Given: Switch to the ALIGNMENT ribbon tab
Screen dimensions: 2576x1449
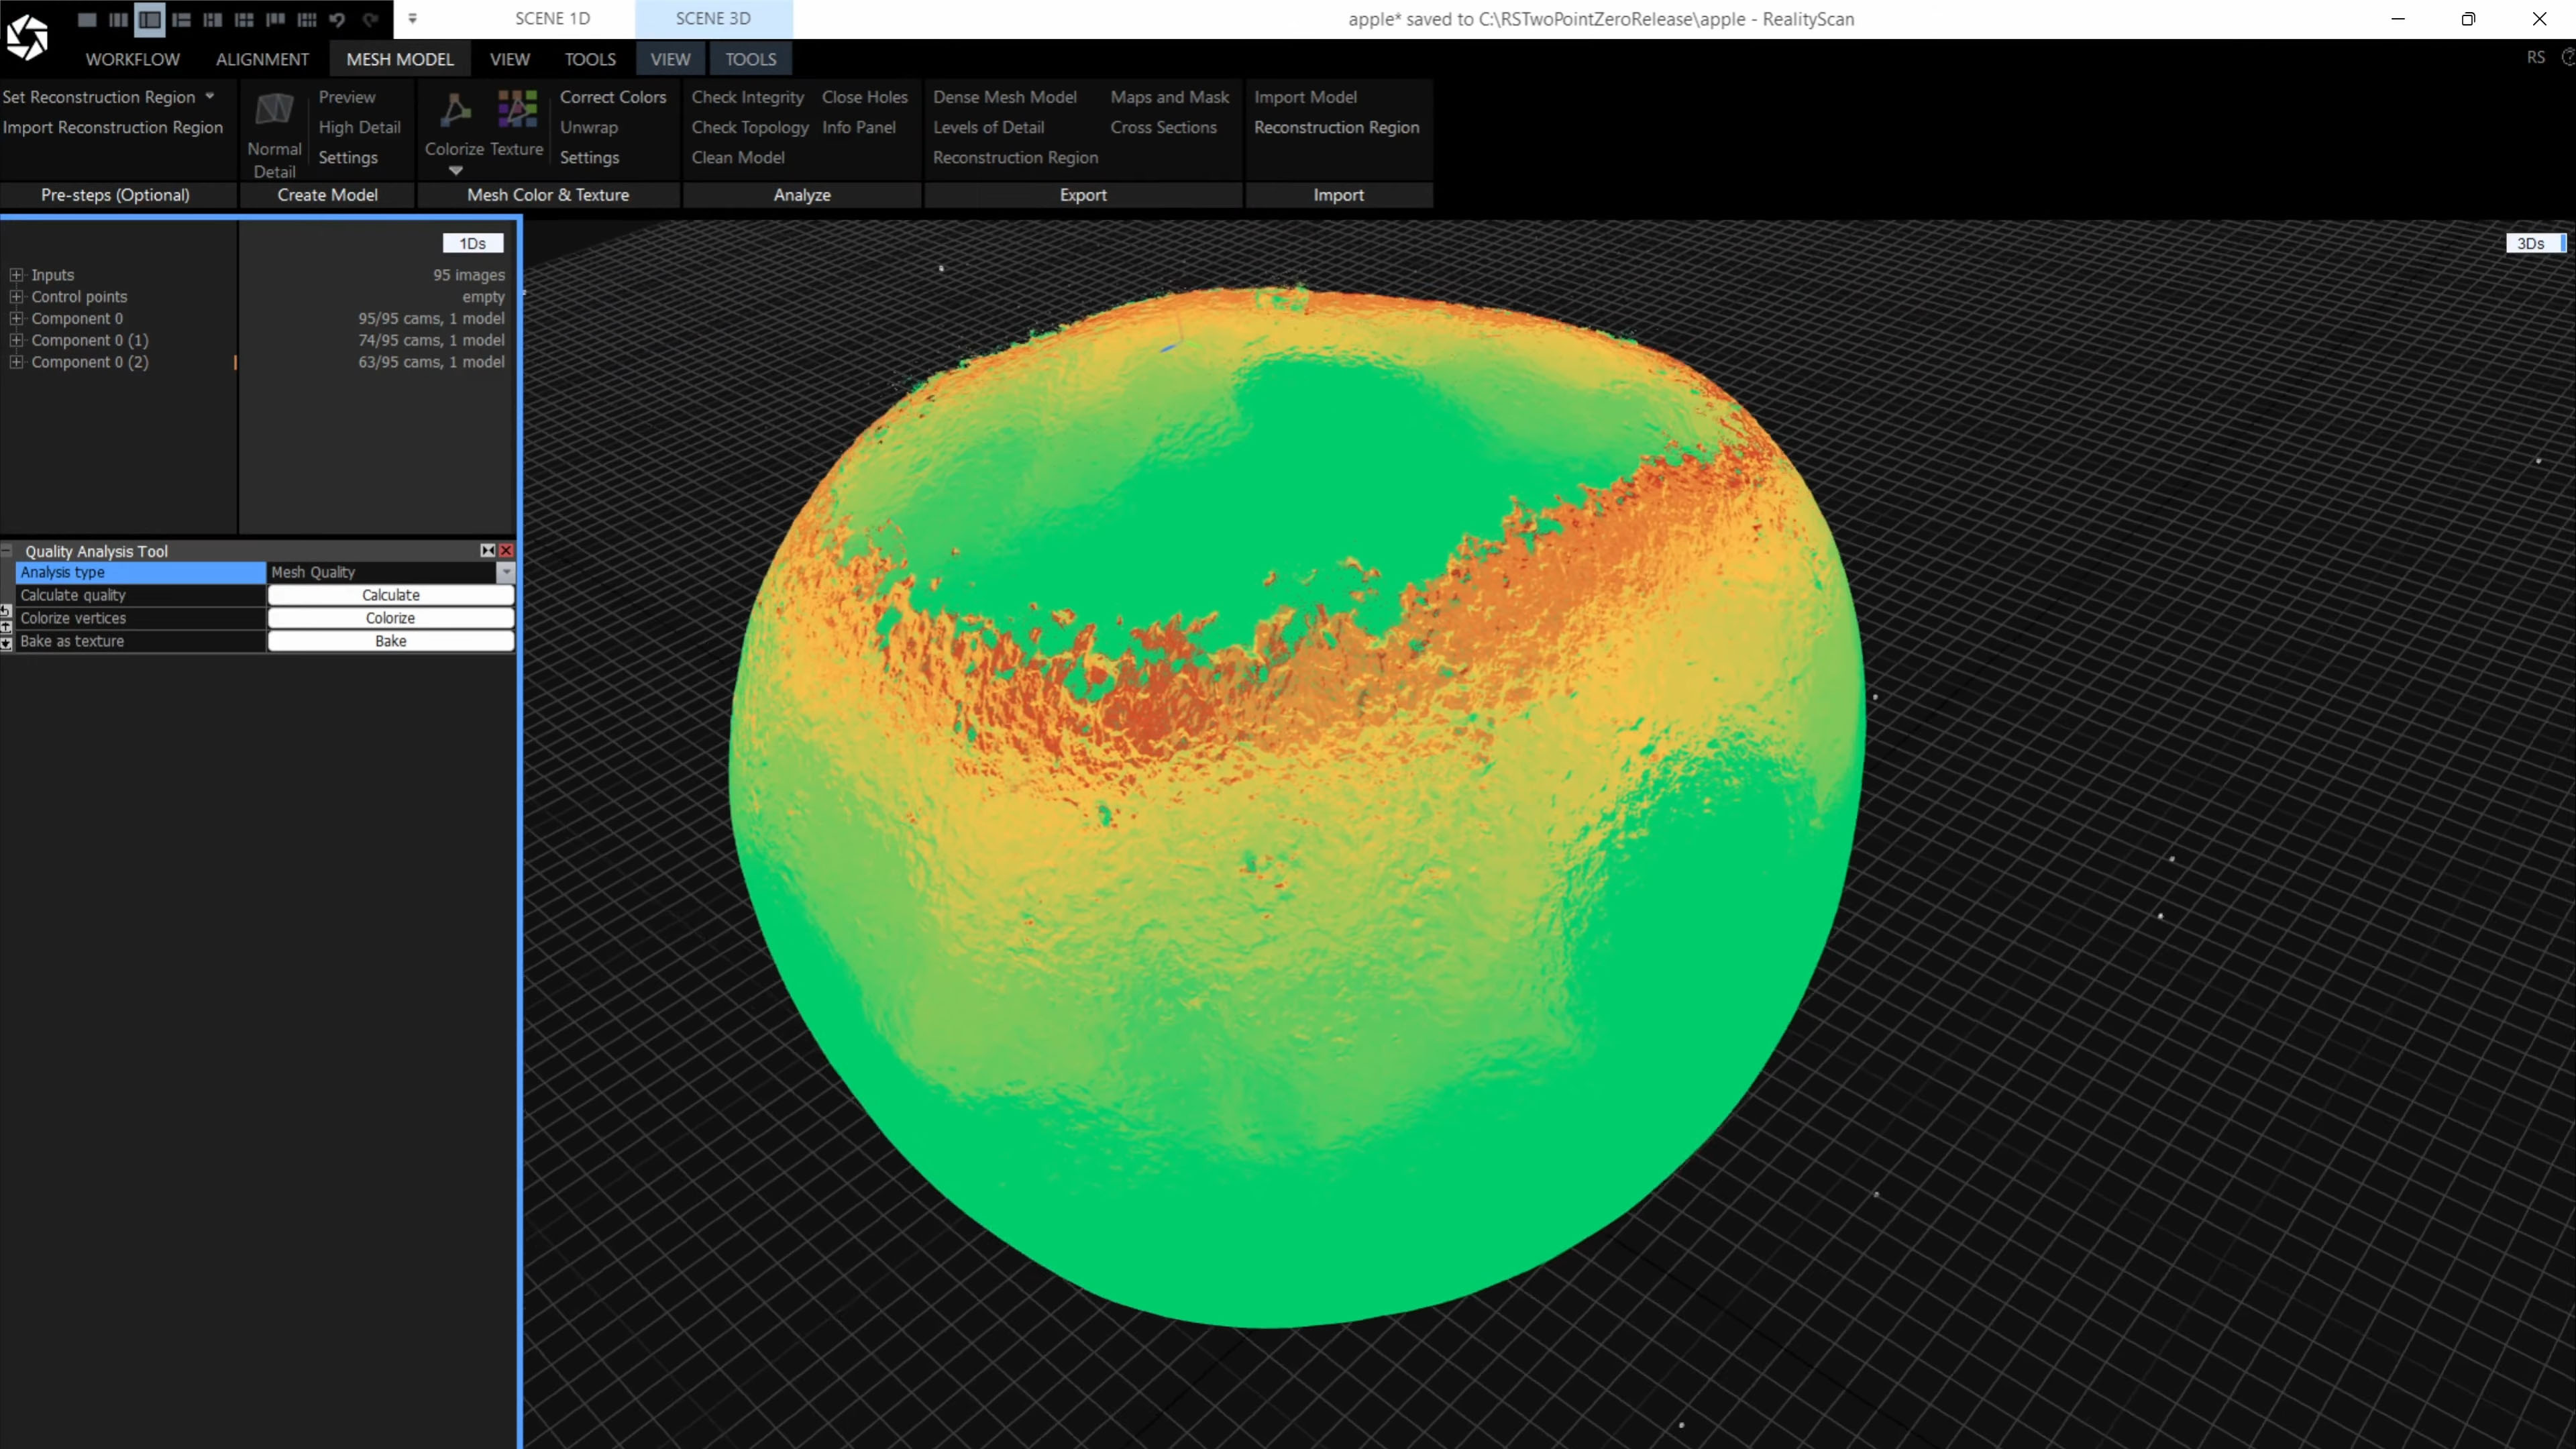Looking at the screenshot, I should [x=262, y=59].
